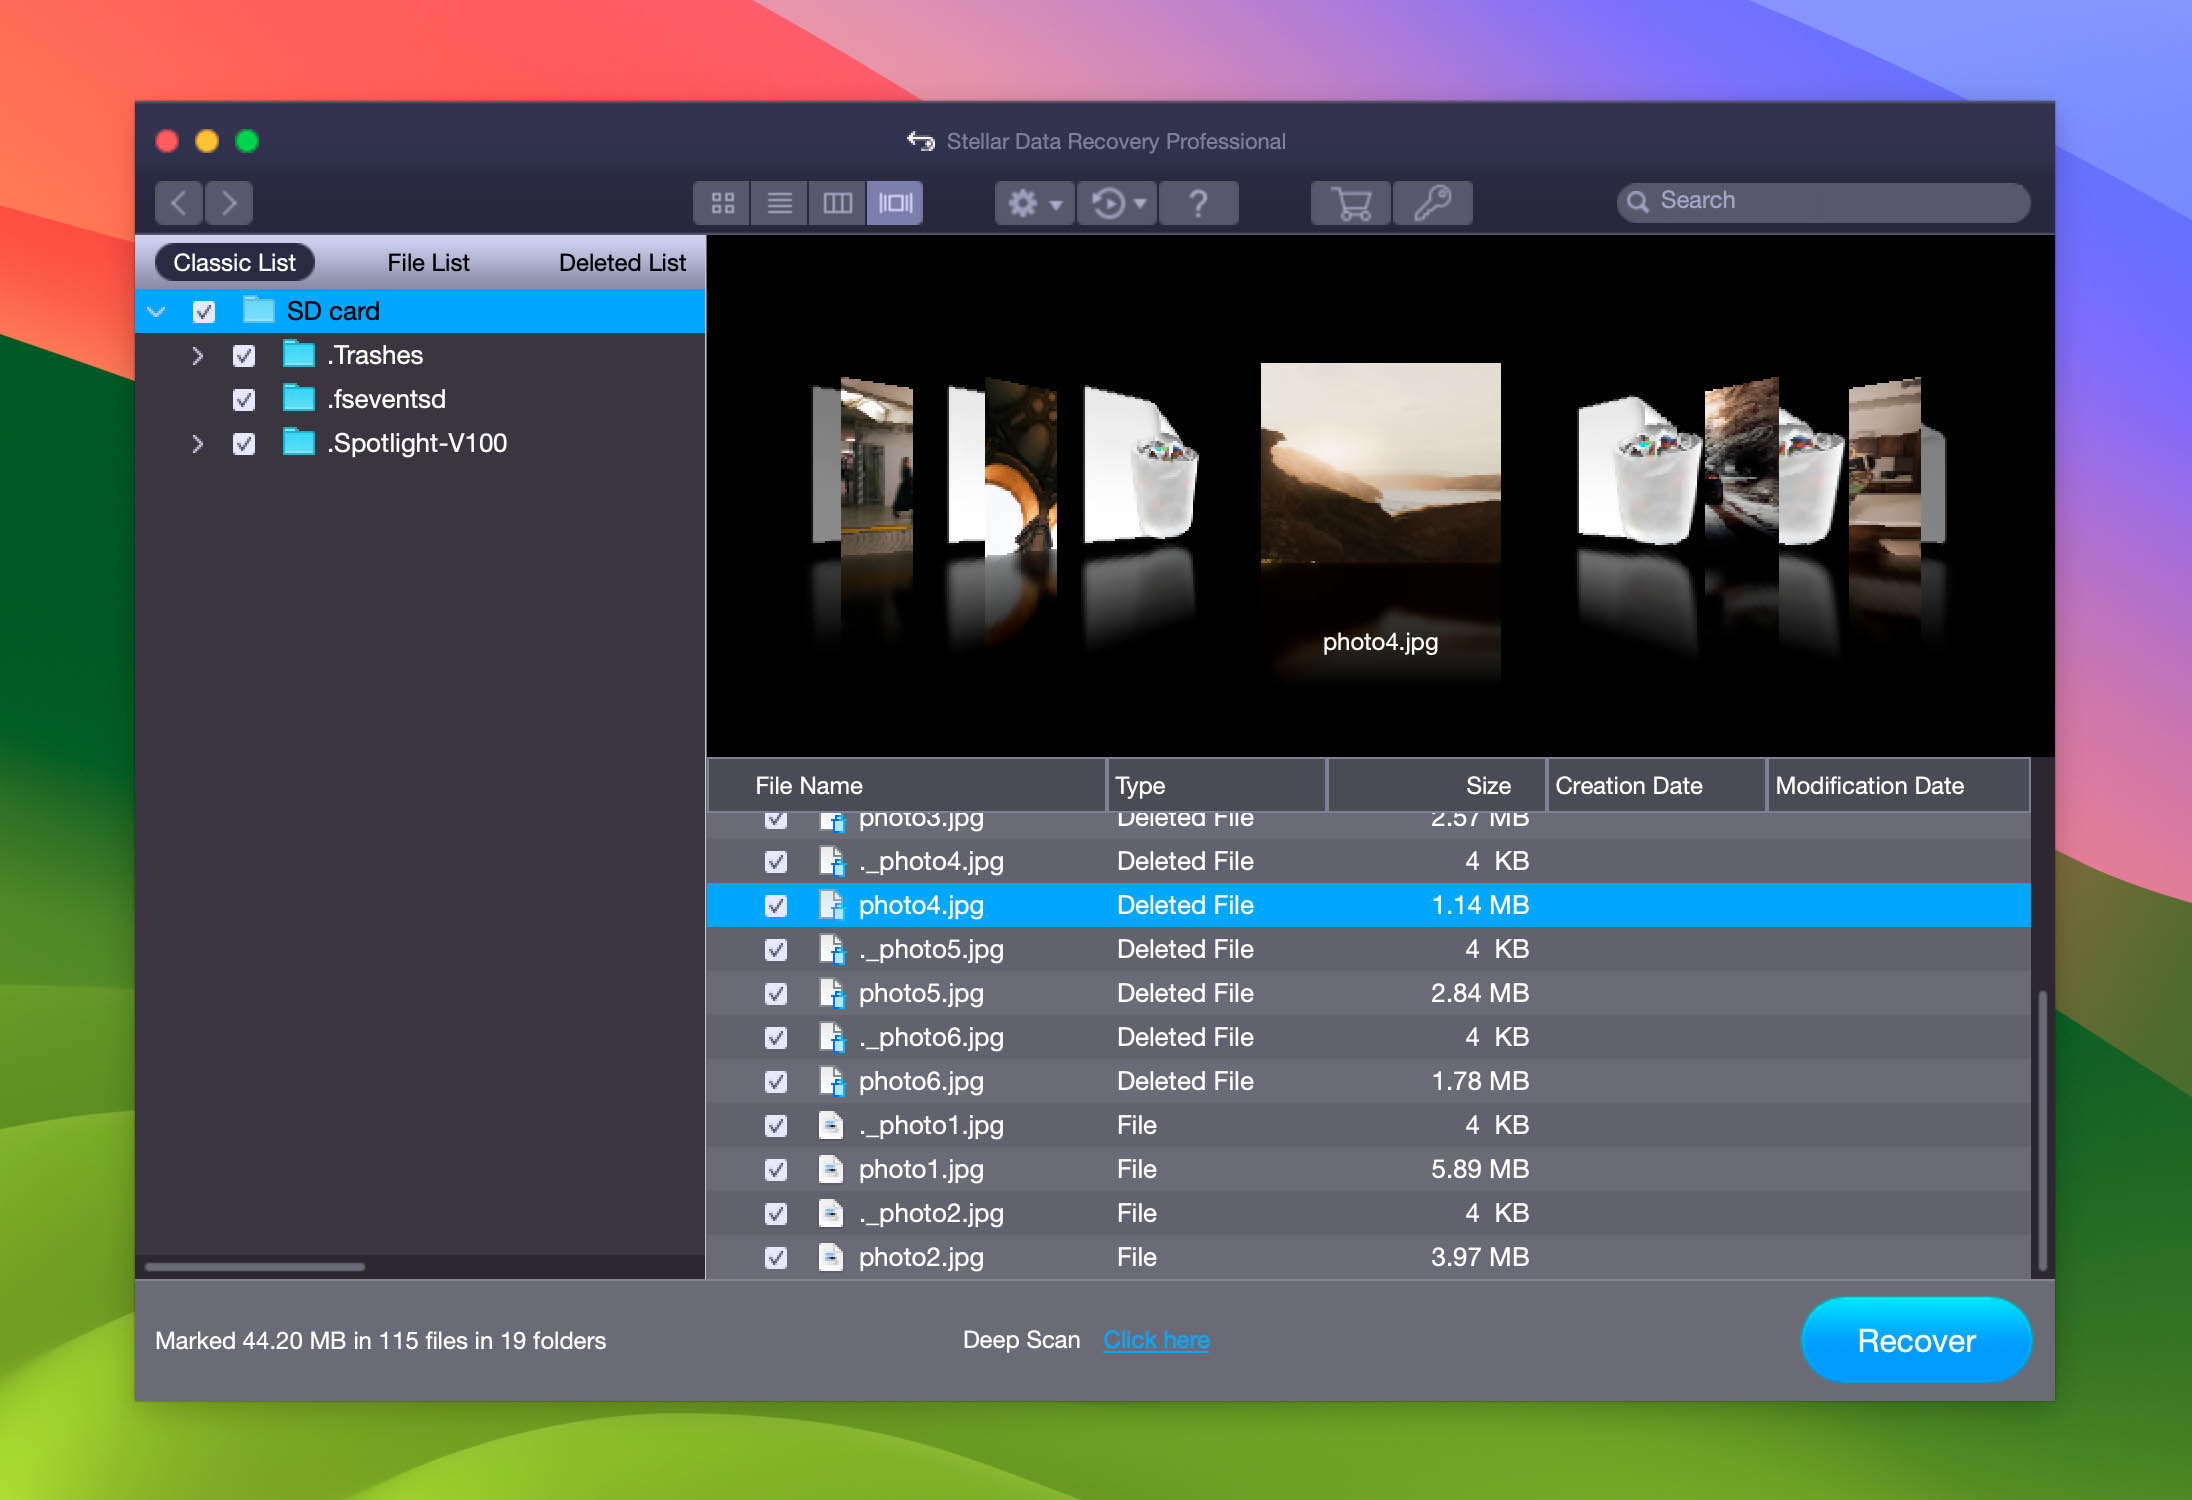Switch to cover flow view

[895, 203]
